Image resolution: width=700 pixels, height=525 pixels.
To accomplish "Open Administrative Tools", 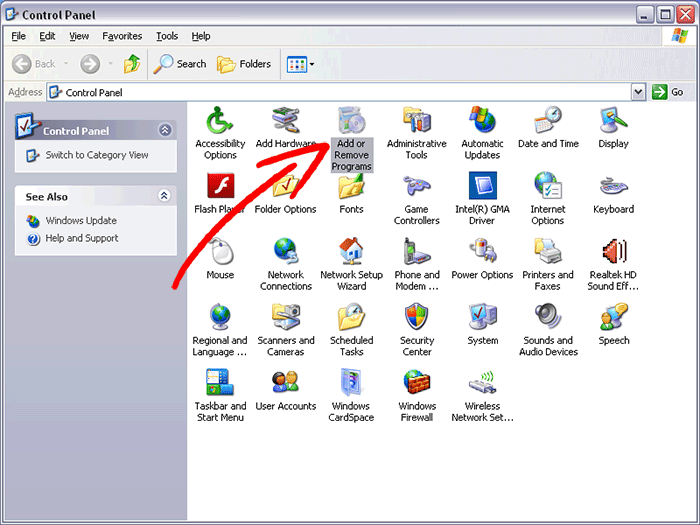I will click(x=417, y=133).
